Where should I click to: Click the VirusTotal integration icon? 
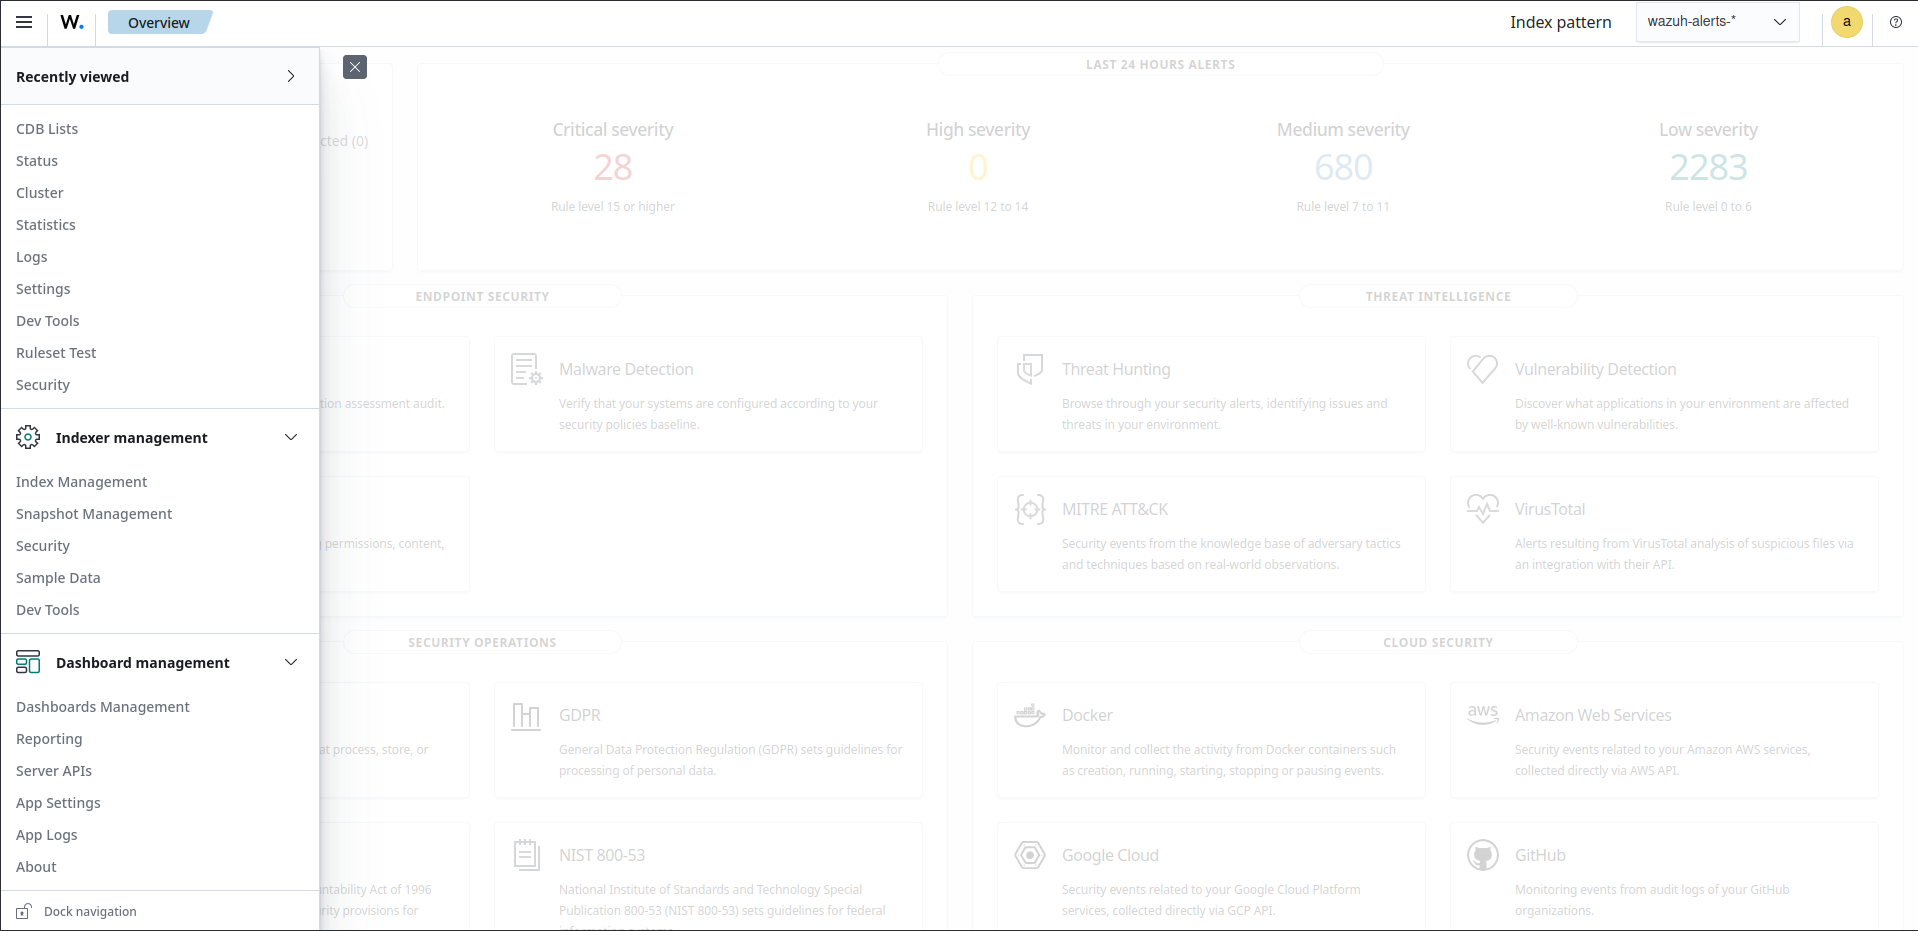[x=1483, y=508]
